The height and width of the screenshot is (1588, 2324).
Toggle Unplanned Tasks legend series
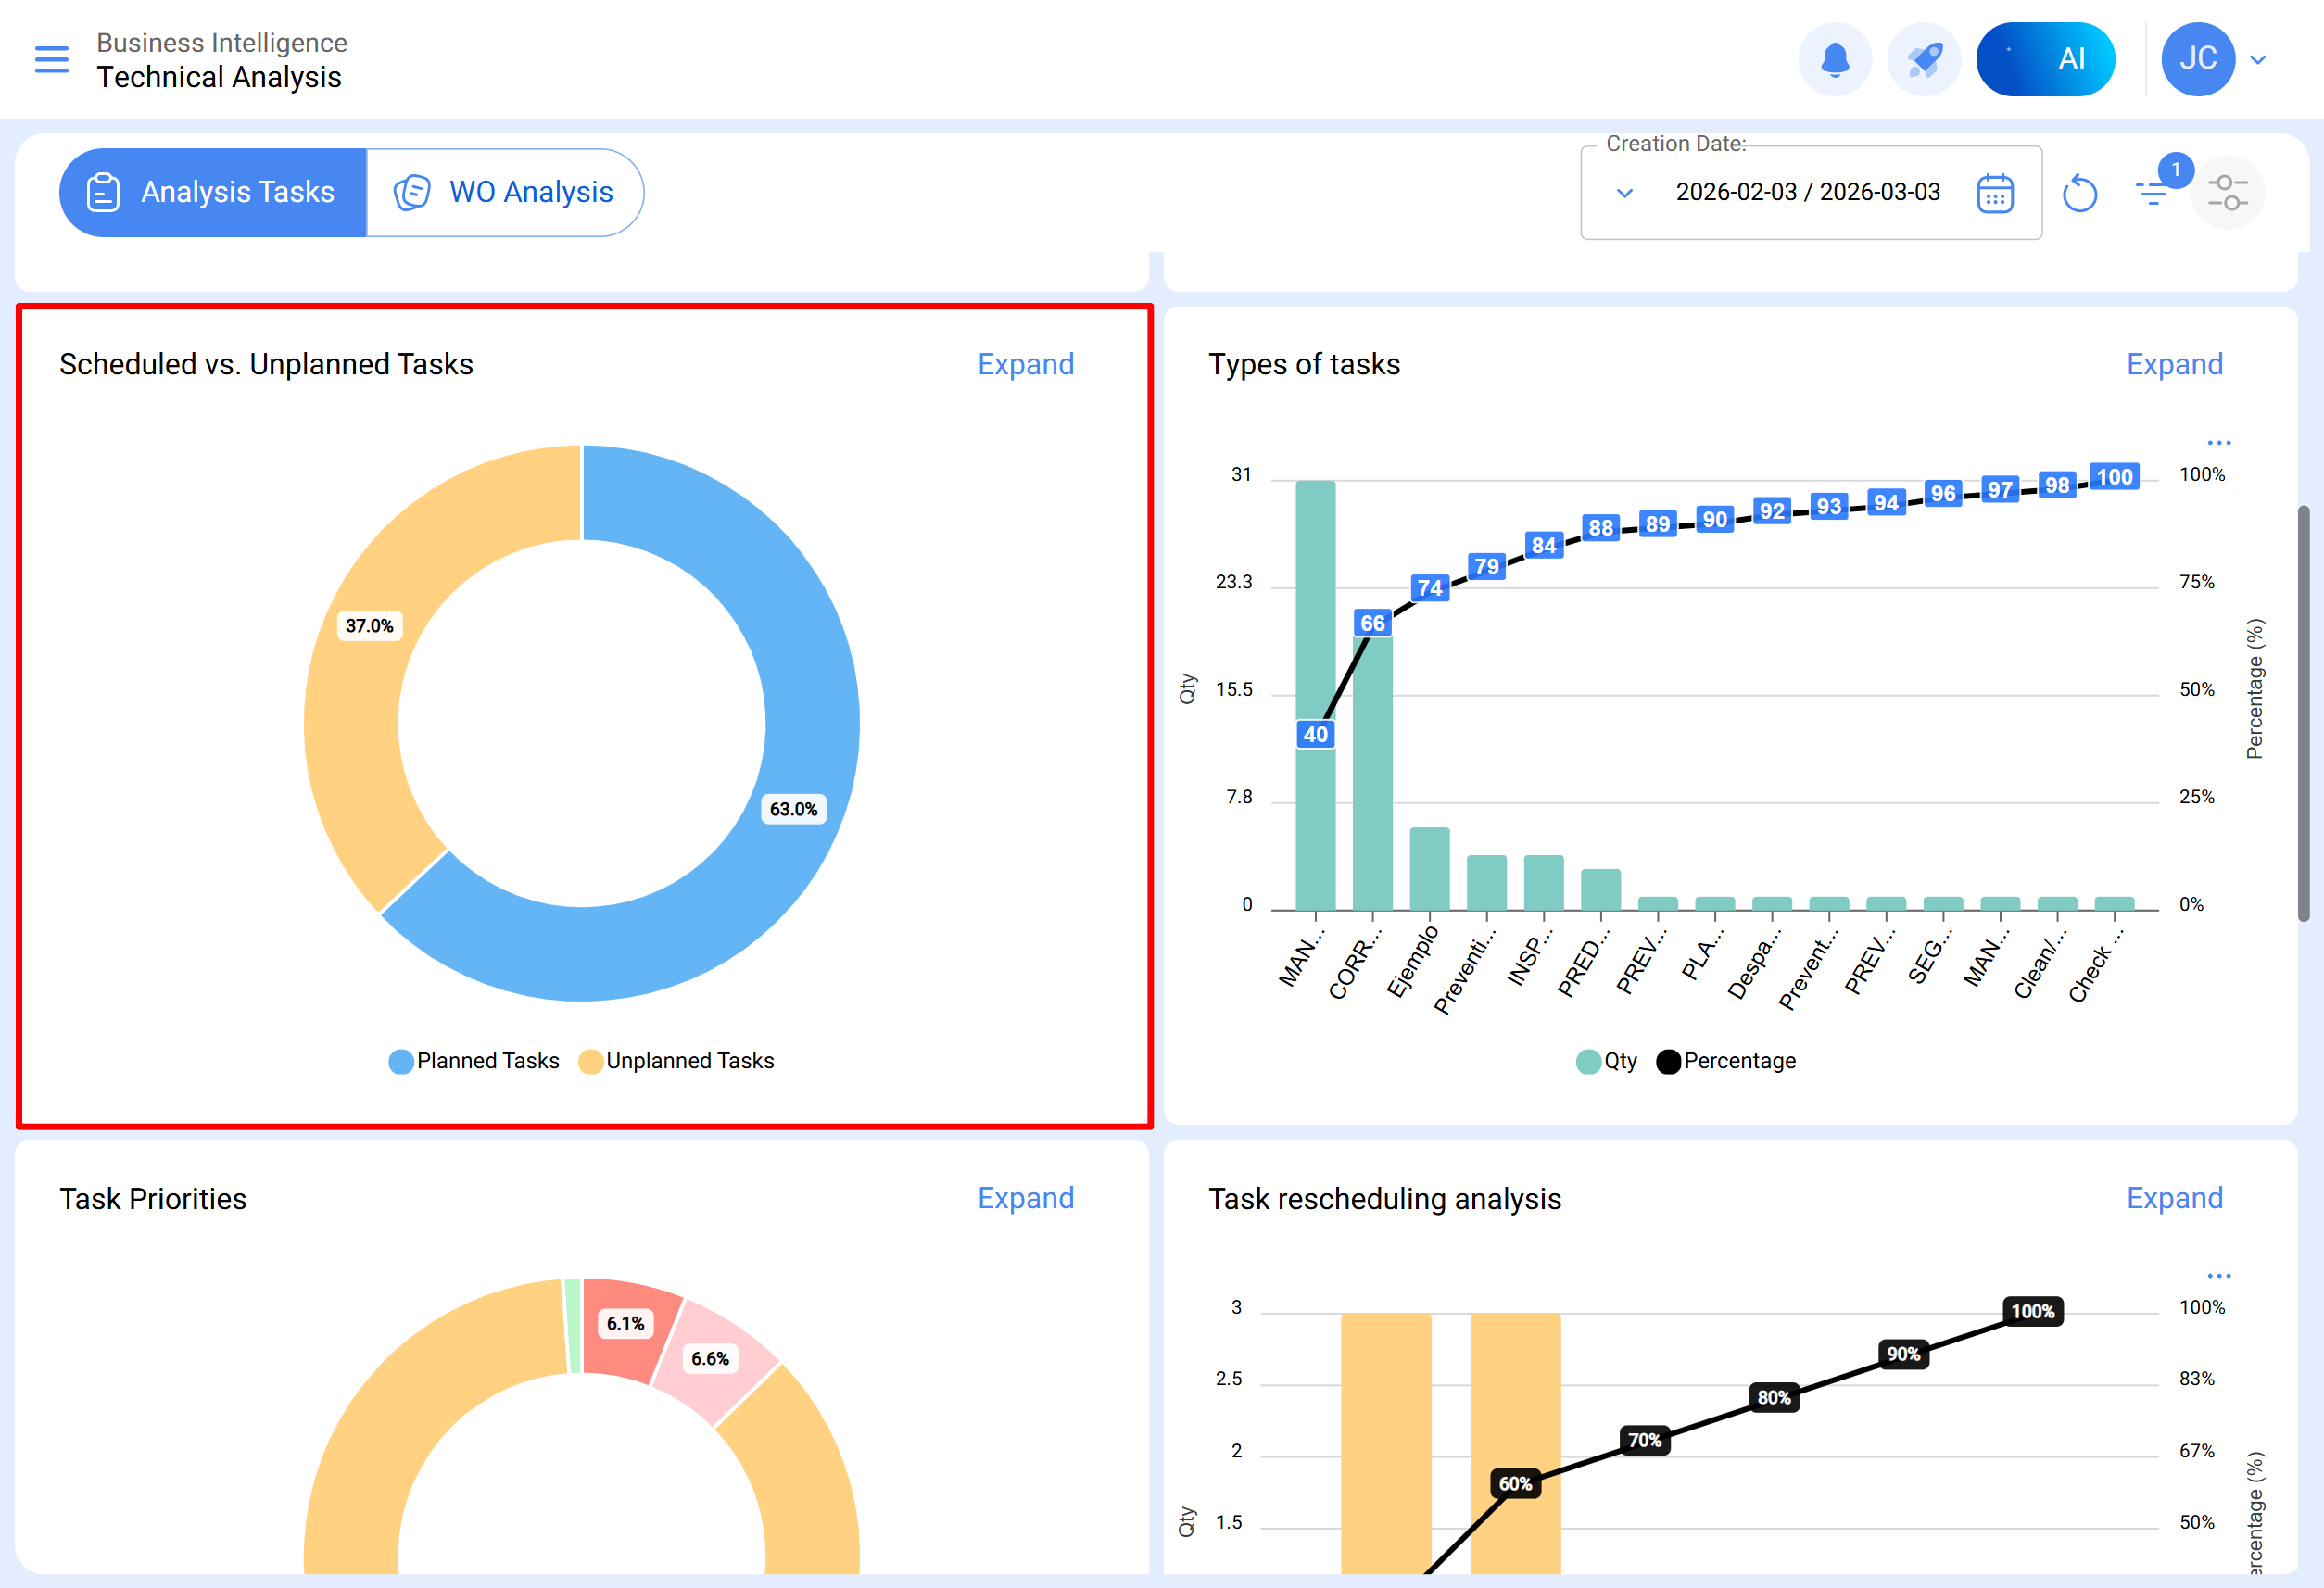point(677,1061)
